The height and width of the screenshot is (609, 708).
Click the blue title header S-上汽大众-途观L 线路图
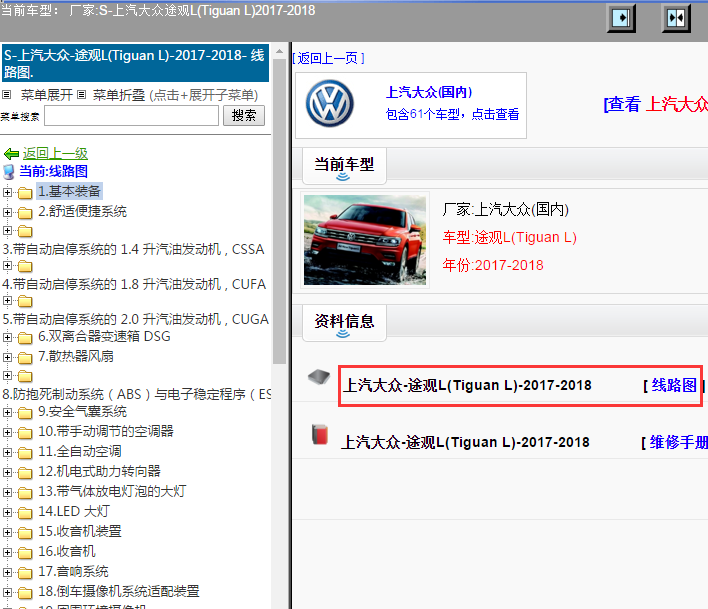coord(135,63)
